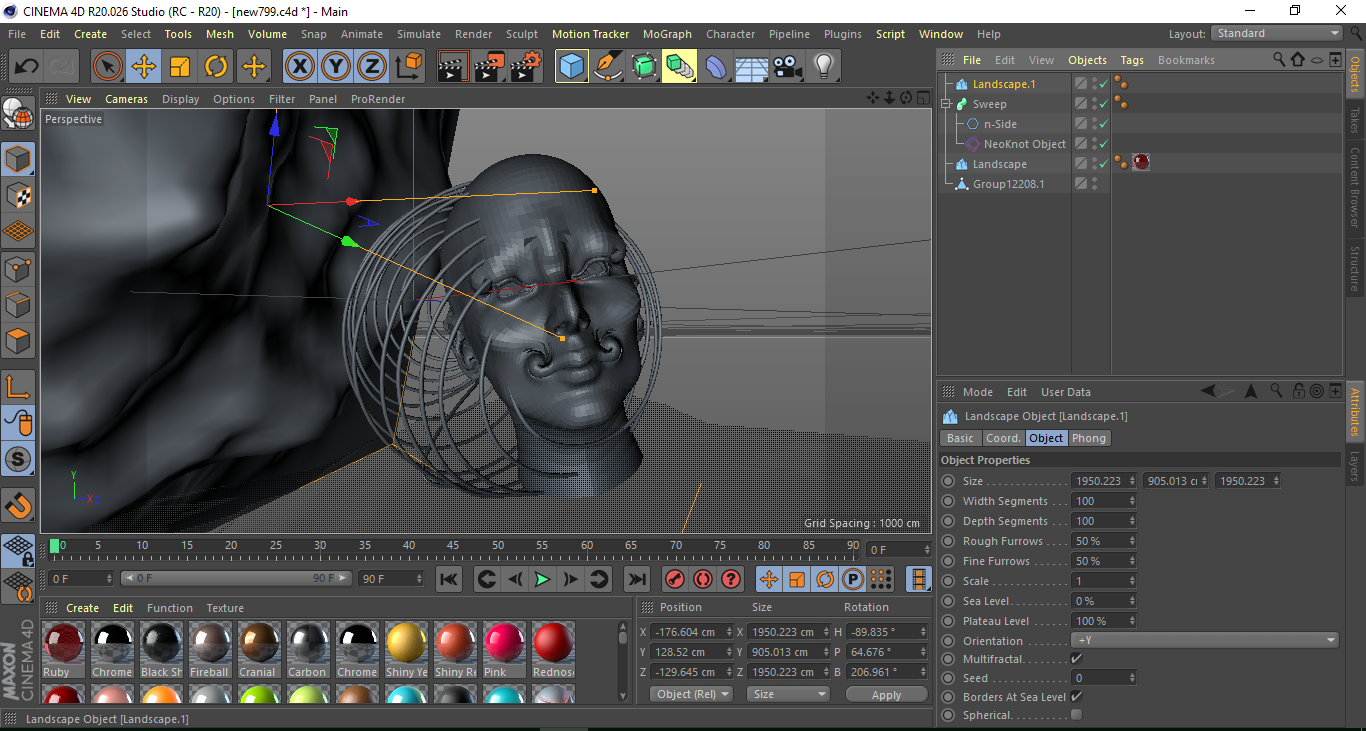Toggle Landscape.1 enabled checkmark
The width and height of the screenshot is (1366, 731).
click(1103, 84)
